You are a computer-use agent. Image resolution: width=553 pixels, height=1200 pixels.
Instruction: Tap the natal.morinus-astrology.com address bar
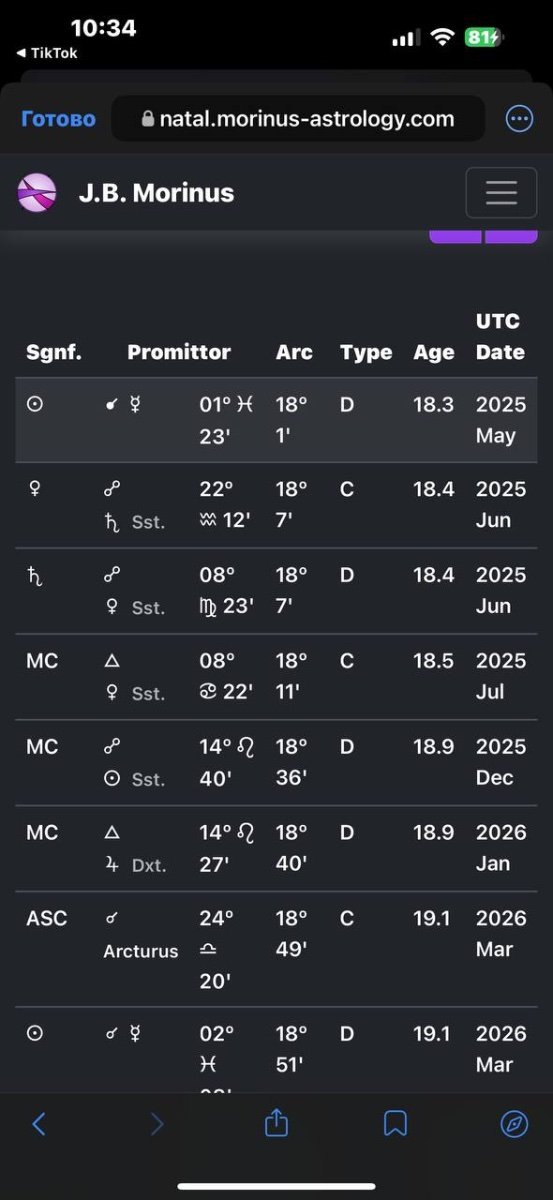coord(298,119)
